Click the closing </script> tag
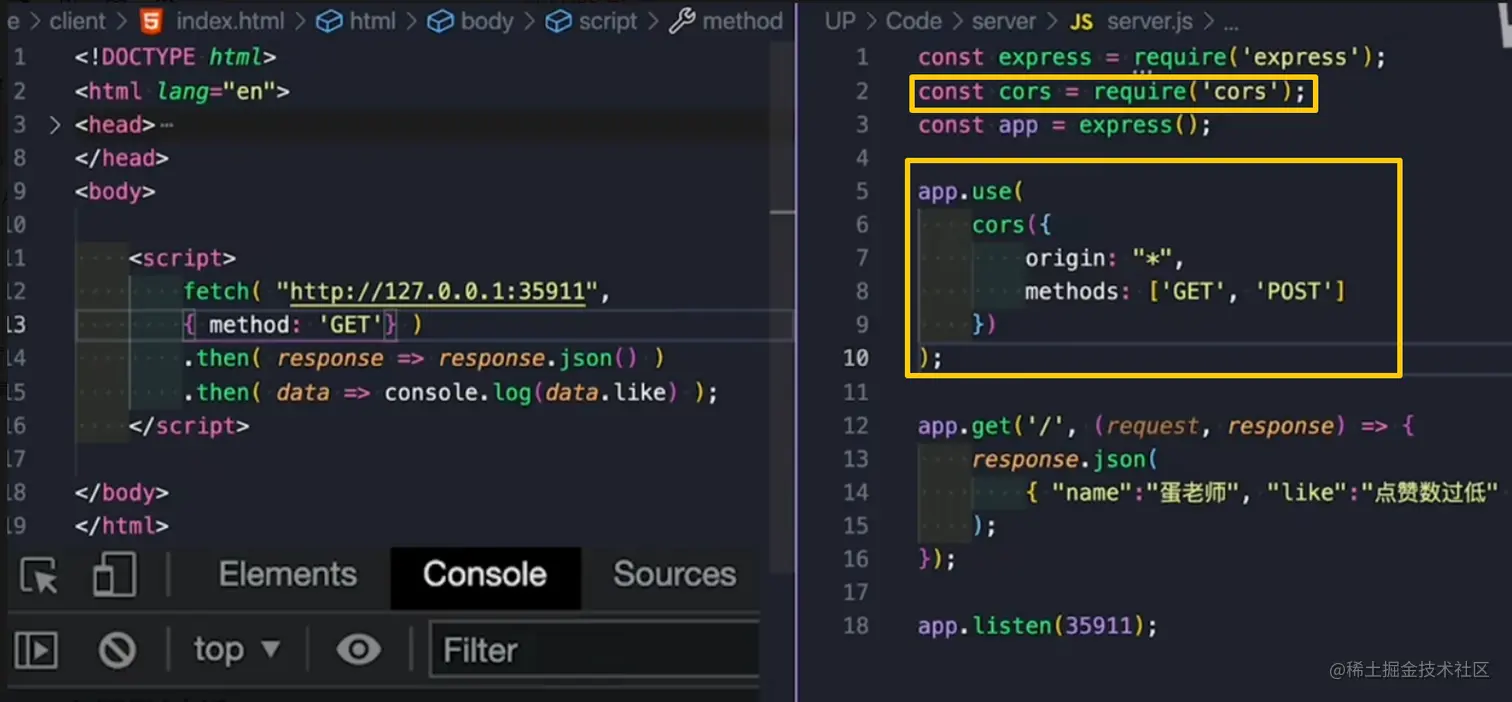The width and height of the screenshot is (1512, 702). click(x=189, y=426)
